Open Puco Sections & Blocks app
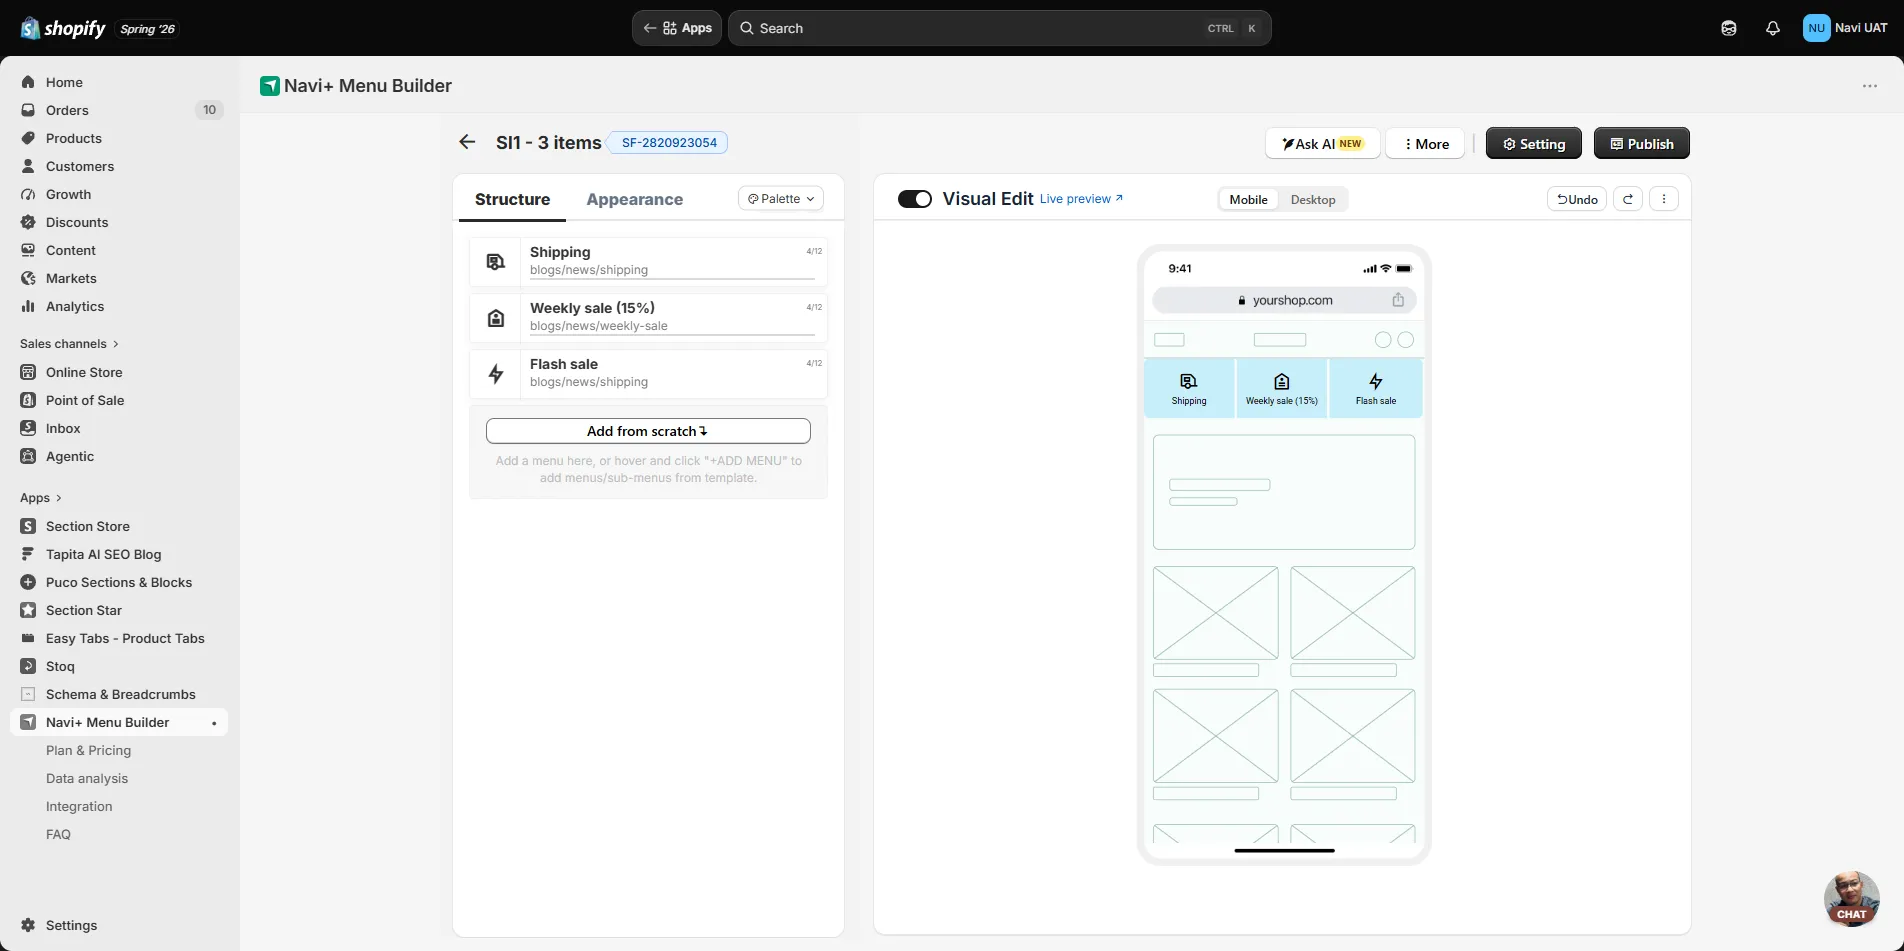Screen dimensions: 1904x951 click(119, 582)
